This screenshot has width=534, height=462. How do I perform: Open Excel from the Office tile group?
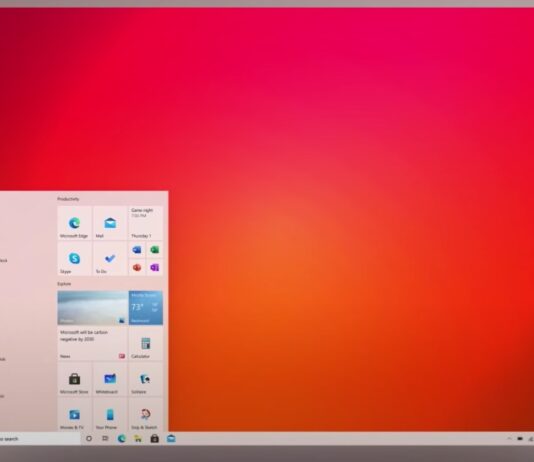(x=155, y=250)
